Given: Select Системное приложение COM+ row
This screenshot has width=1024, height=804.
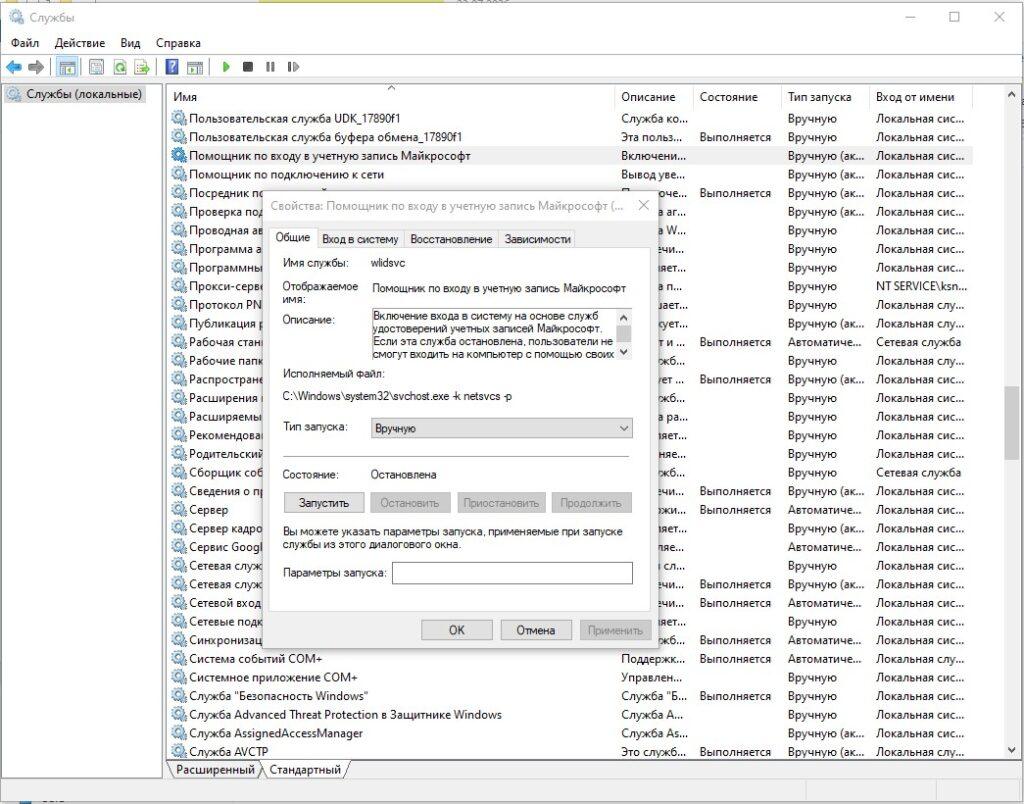Looking at the screenshot, I should click(x=571, y=677).
